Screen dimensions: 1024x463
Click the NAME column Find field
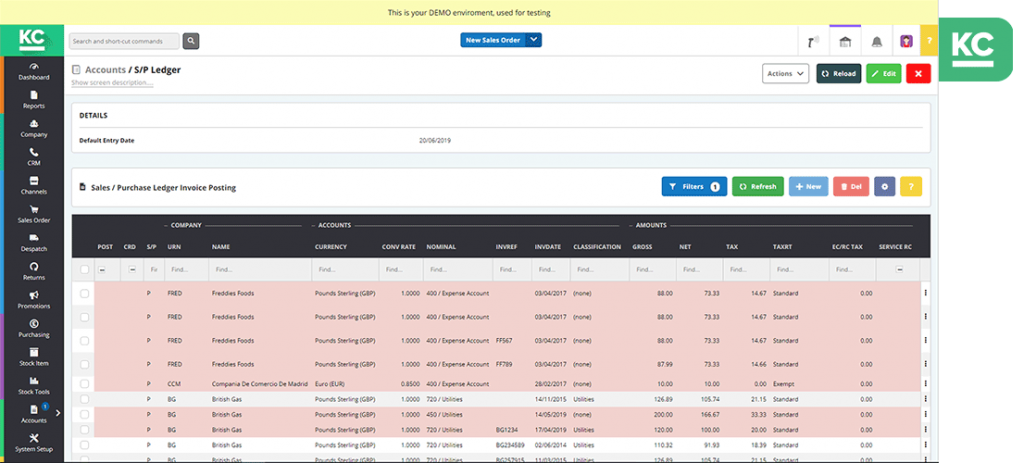pyautogui.click(x=259, y=269)
